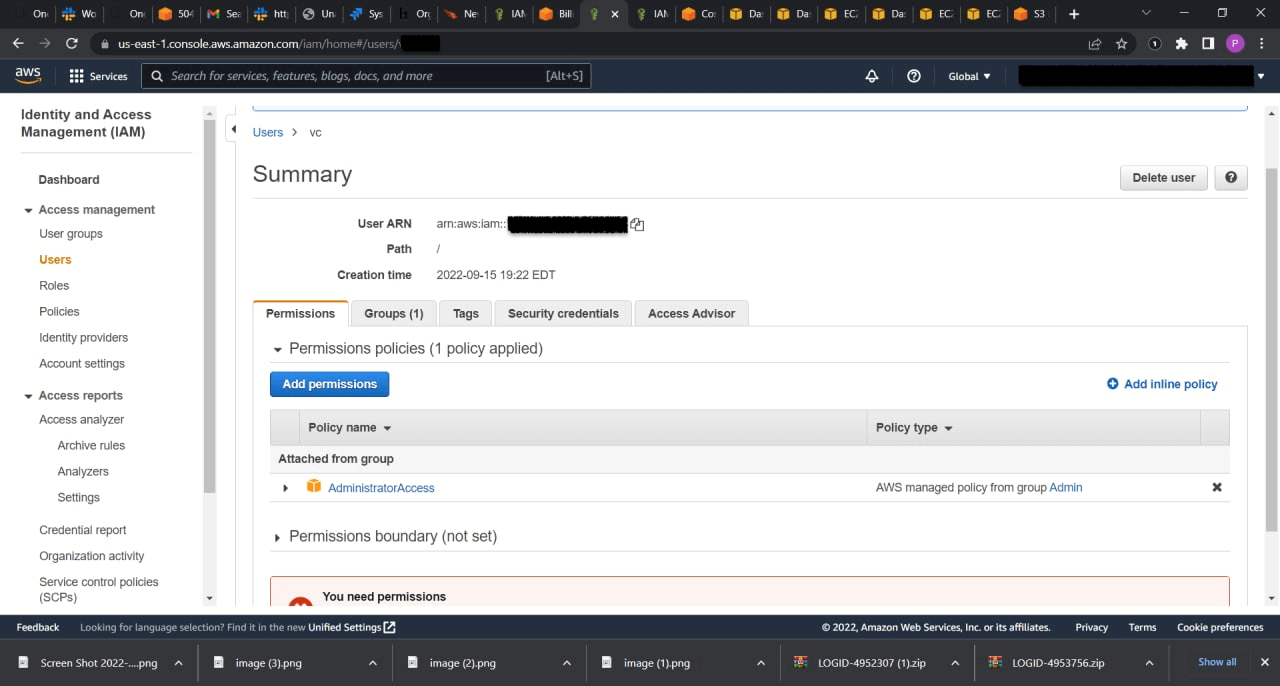Open the Admin group link

[1066, 488]
